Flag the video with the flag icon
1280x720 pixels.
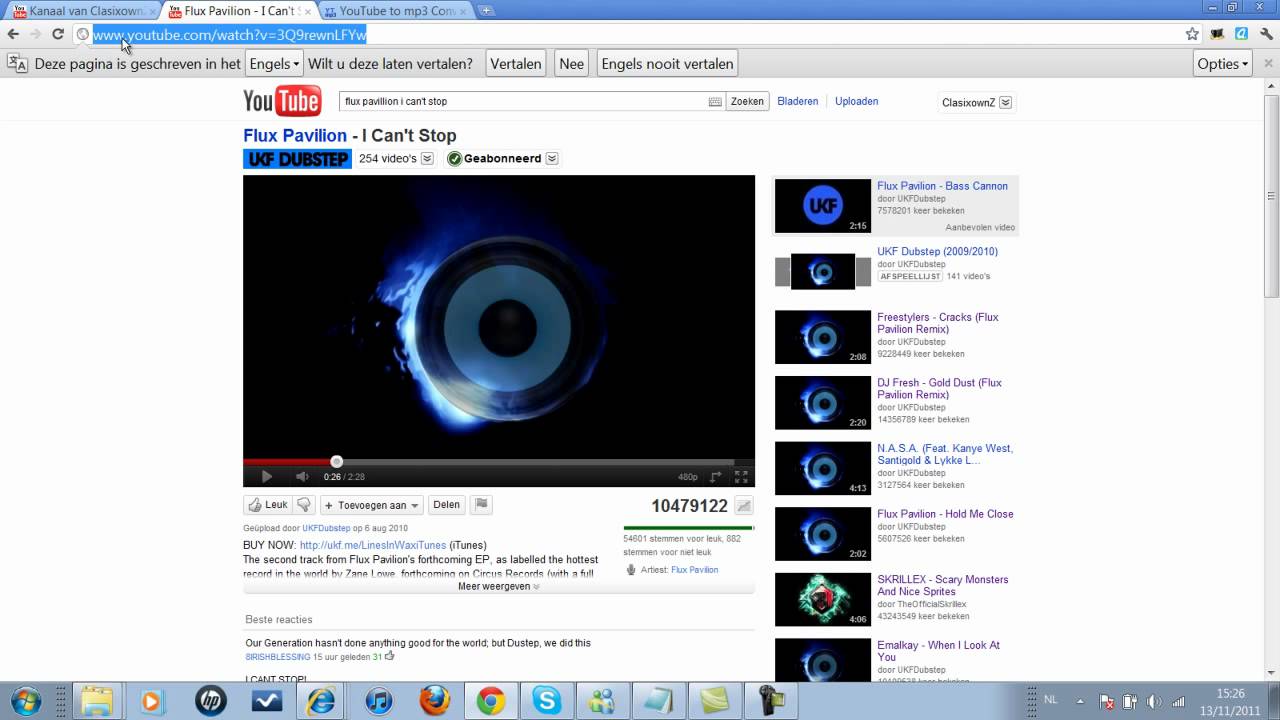pos(481,505)
